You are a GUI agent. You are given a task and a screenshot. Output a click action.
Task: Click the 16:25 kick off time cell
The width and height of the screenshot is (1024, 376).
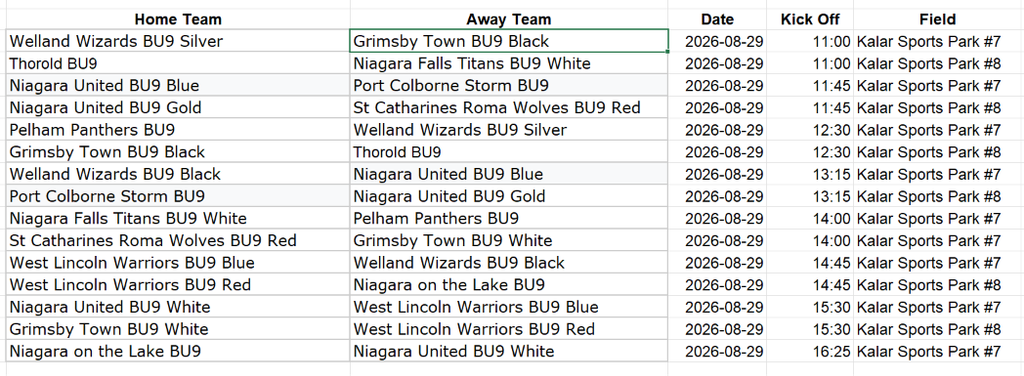[x=810, y=351]
